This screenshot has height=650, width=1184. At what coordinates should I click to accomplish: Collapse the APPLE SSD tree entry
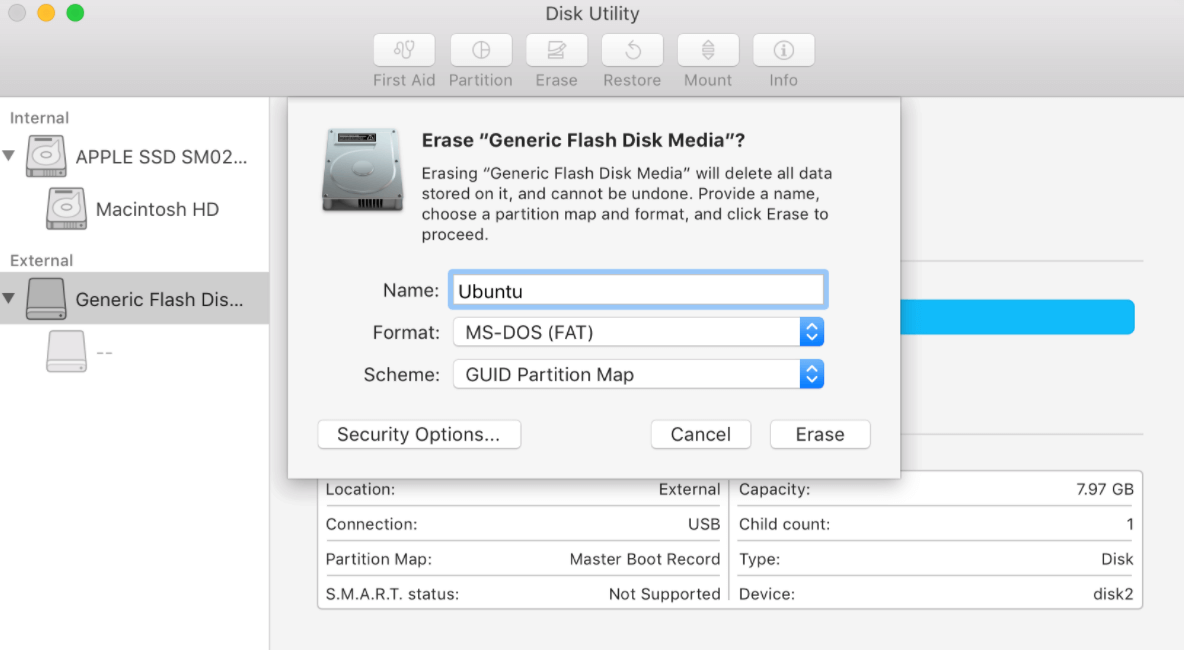coord(10,156)
